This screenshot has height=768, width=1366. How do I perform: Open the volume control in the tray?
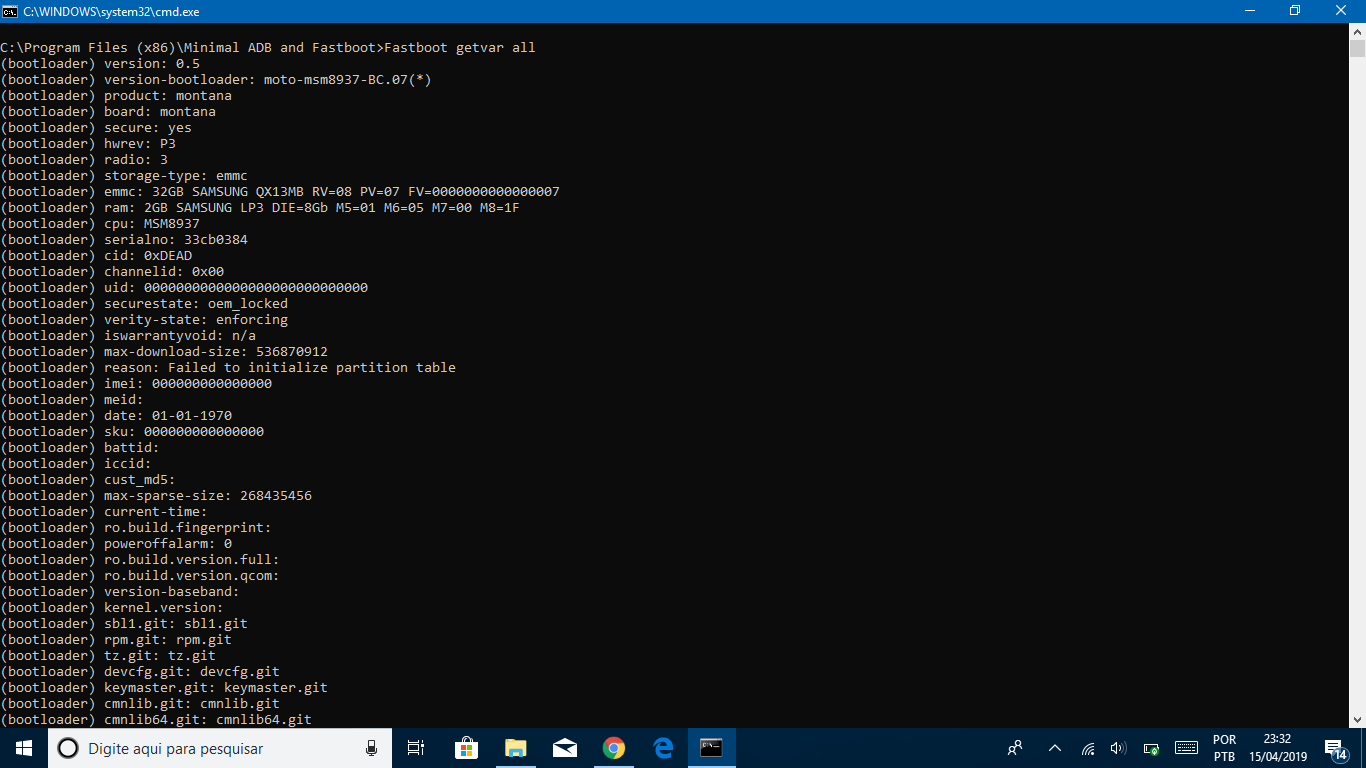click(x=1119, y=748)
